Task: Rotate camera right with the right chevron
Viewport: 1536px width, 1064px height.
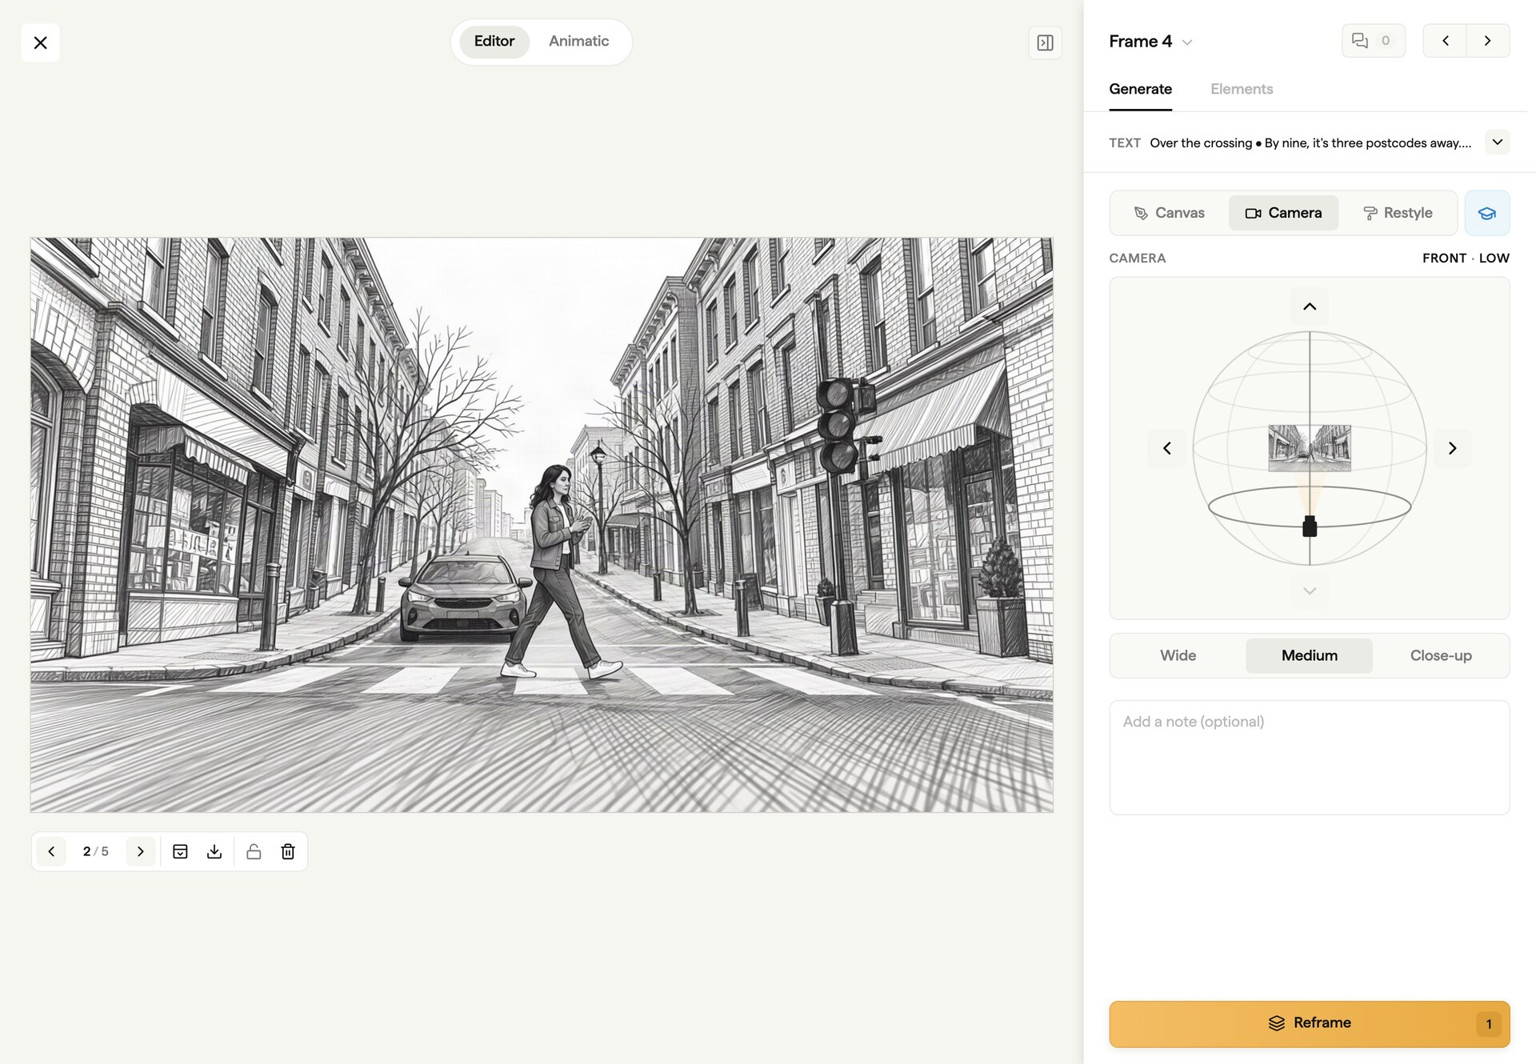Action: [1452, 448]
